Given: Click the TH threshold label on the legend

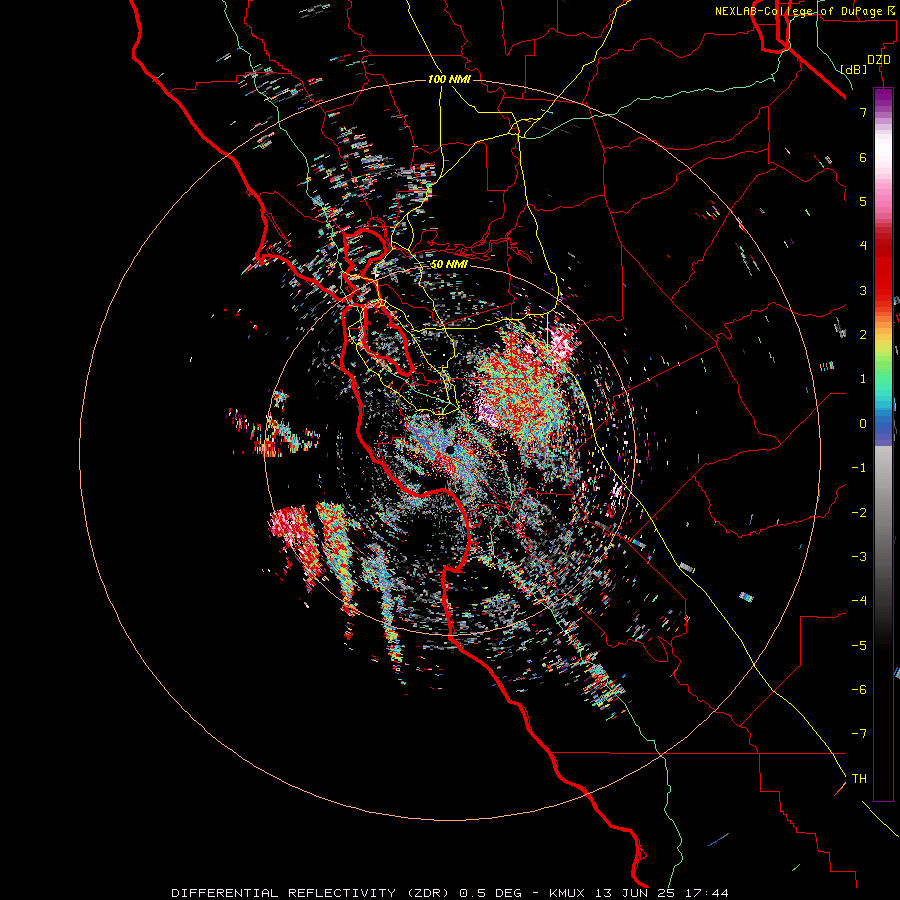Looking at the screenshot, I should tap(859, 779).
